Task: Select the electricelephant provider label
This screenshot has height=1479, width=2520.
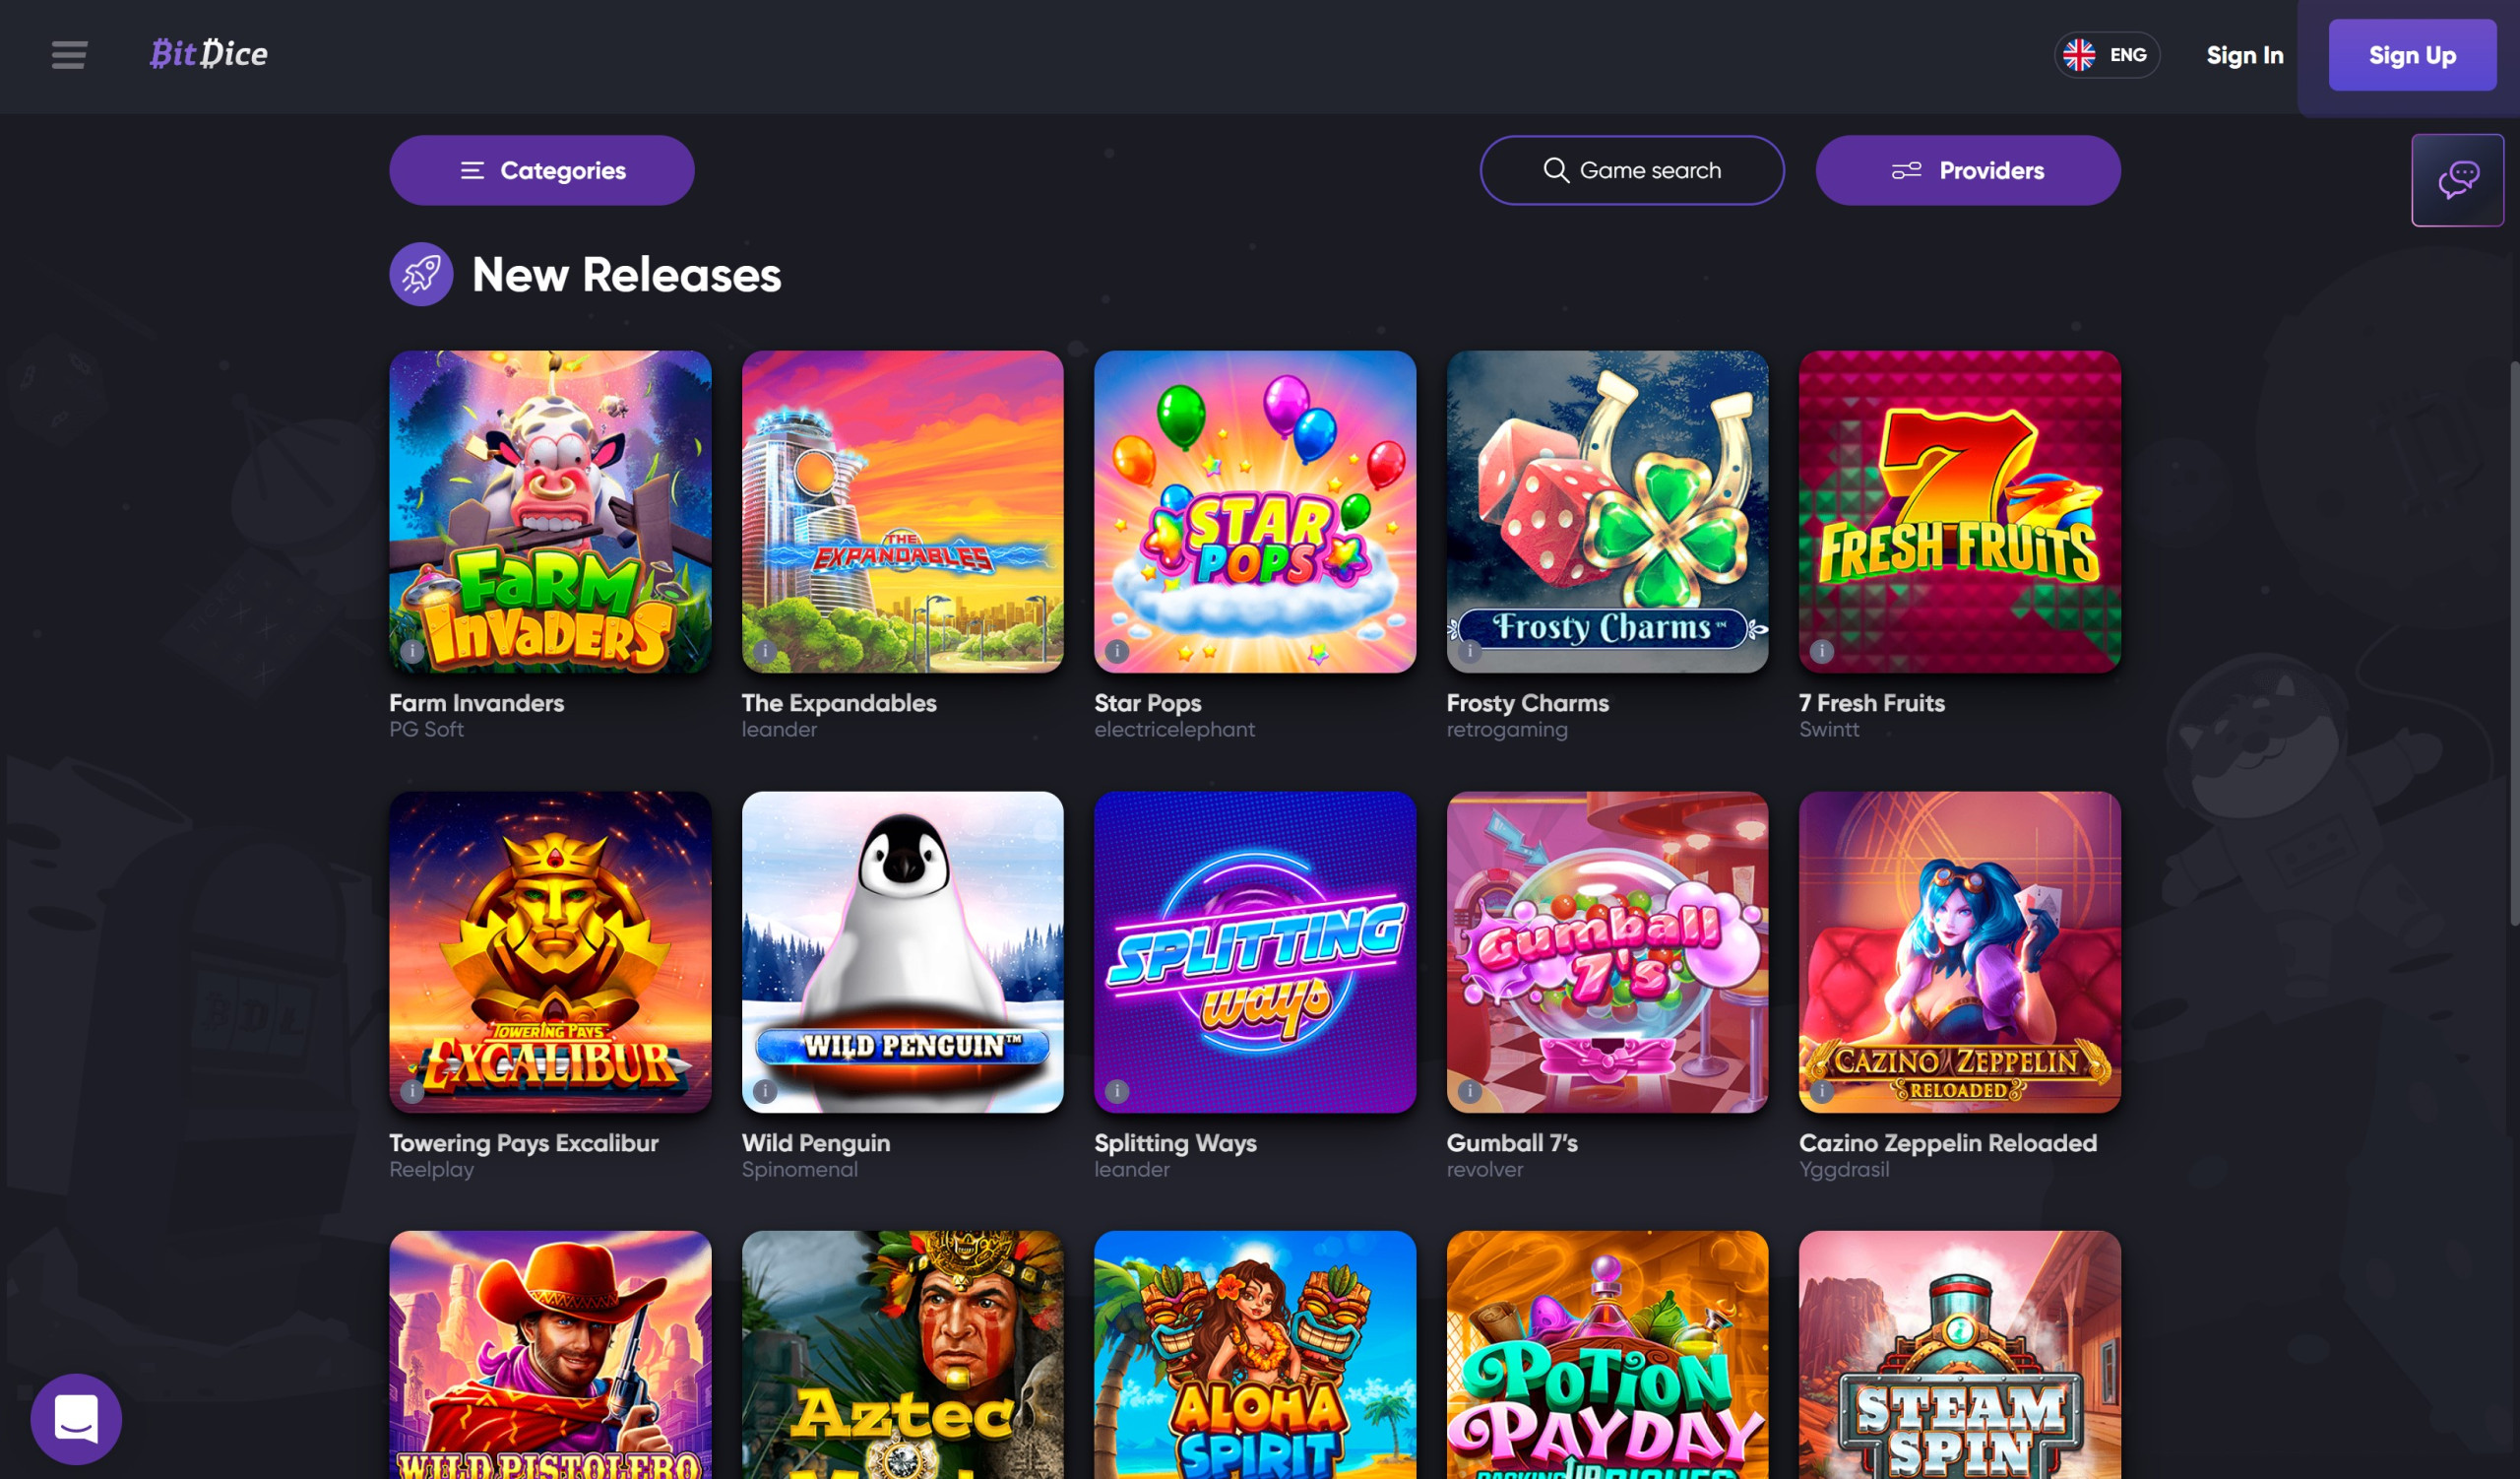Action: tap(1175, 730)
